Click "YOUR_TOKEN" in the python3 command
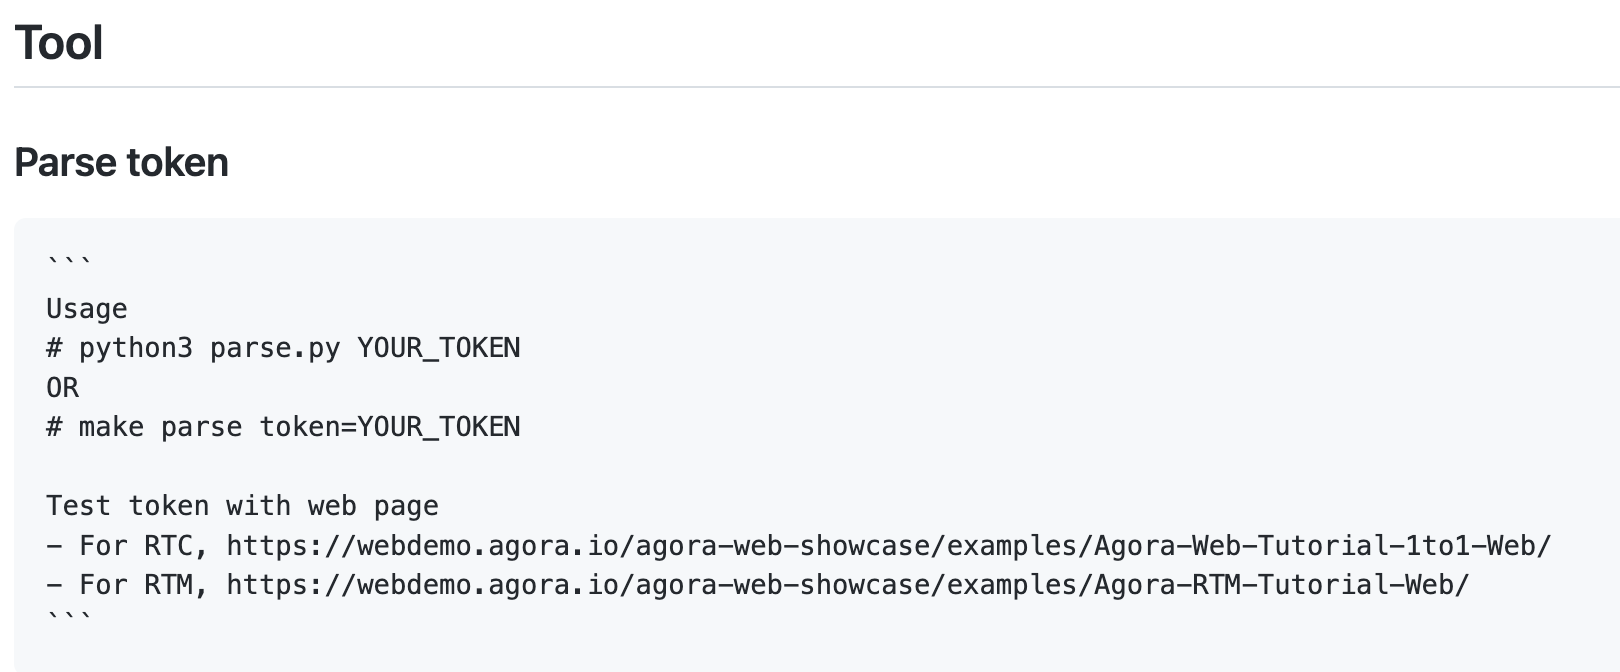Viewport: 1620px width, 672px height. (439, 348)
